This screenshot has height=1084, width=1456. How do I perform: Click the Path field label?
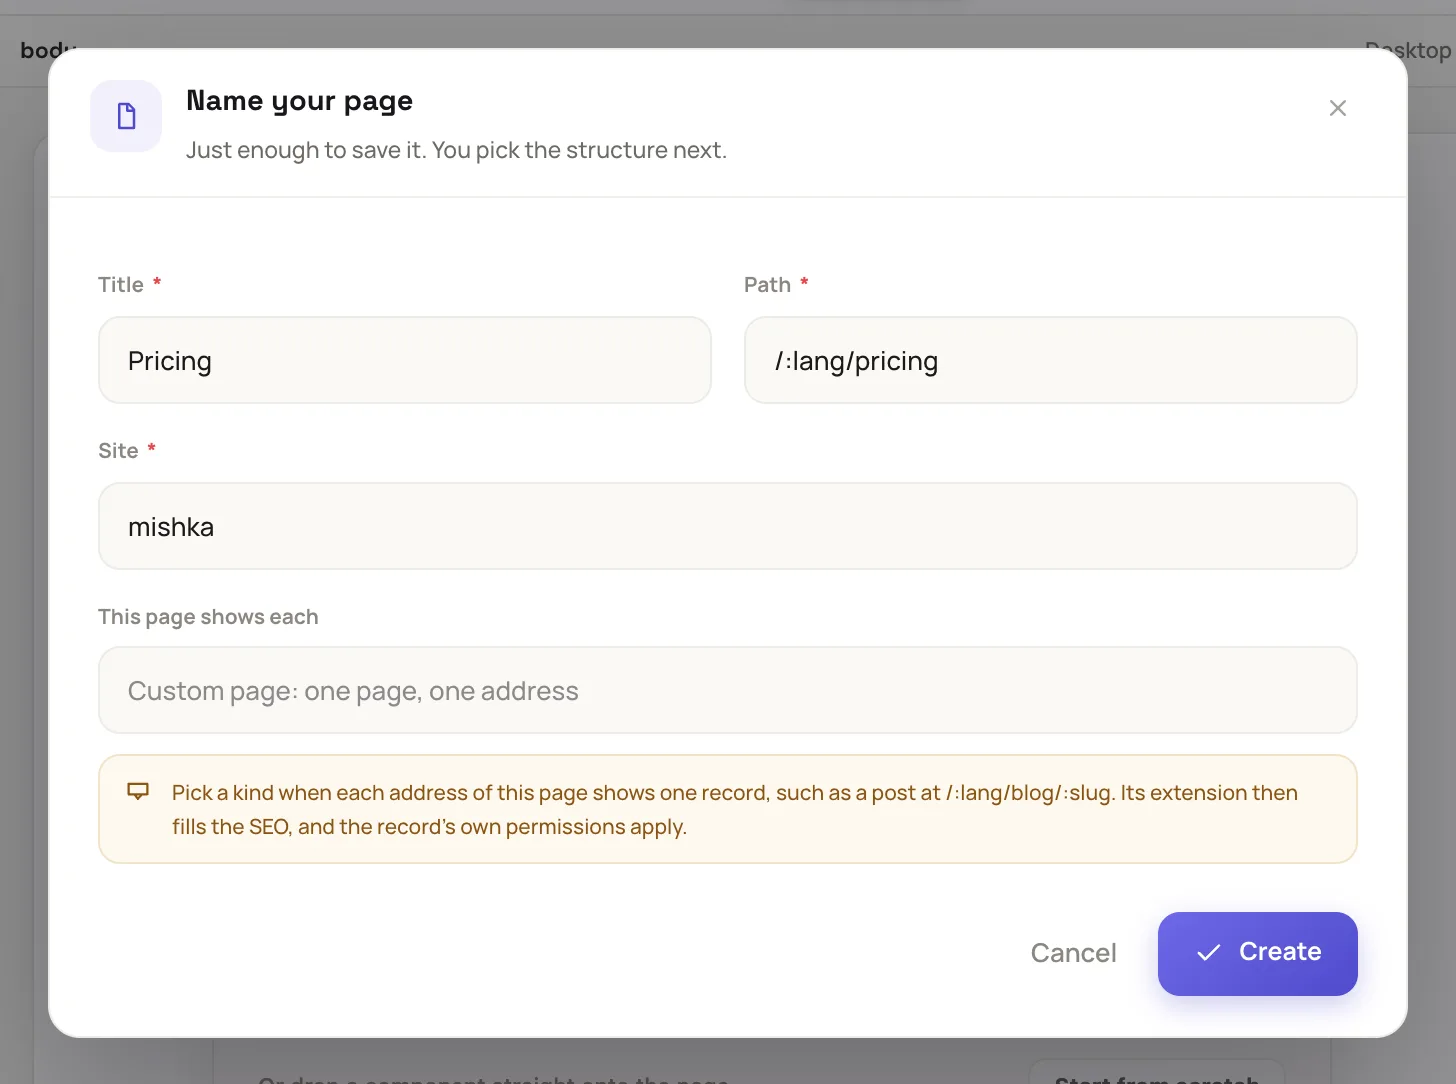[x=767, y=285]
